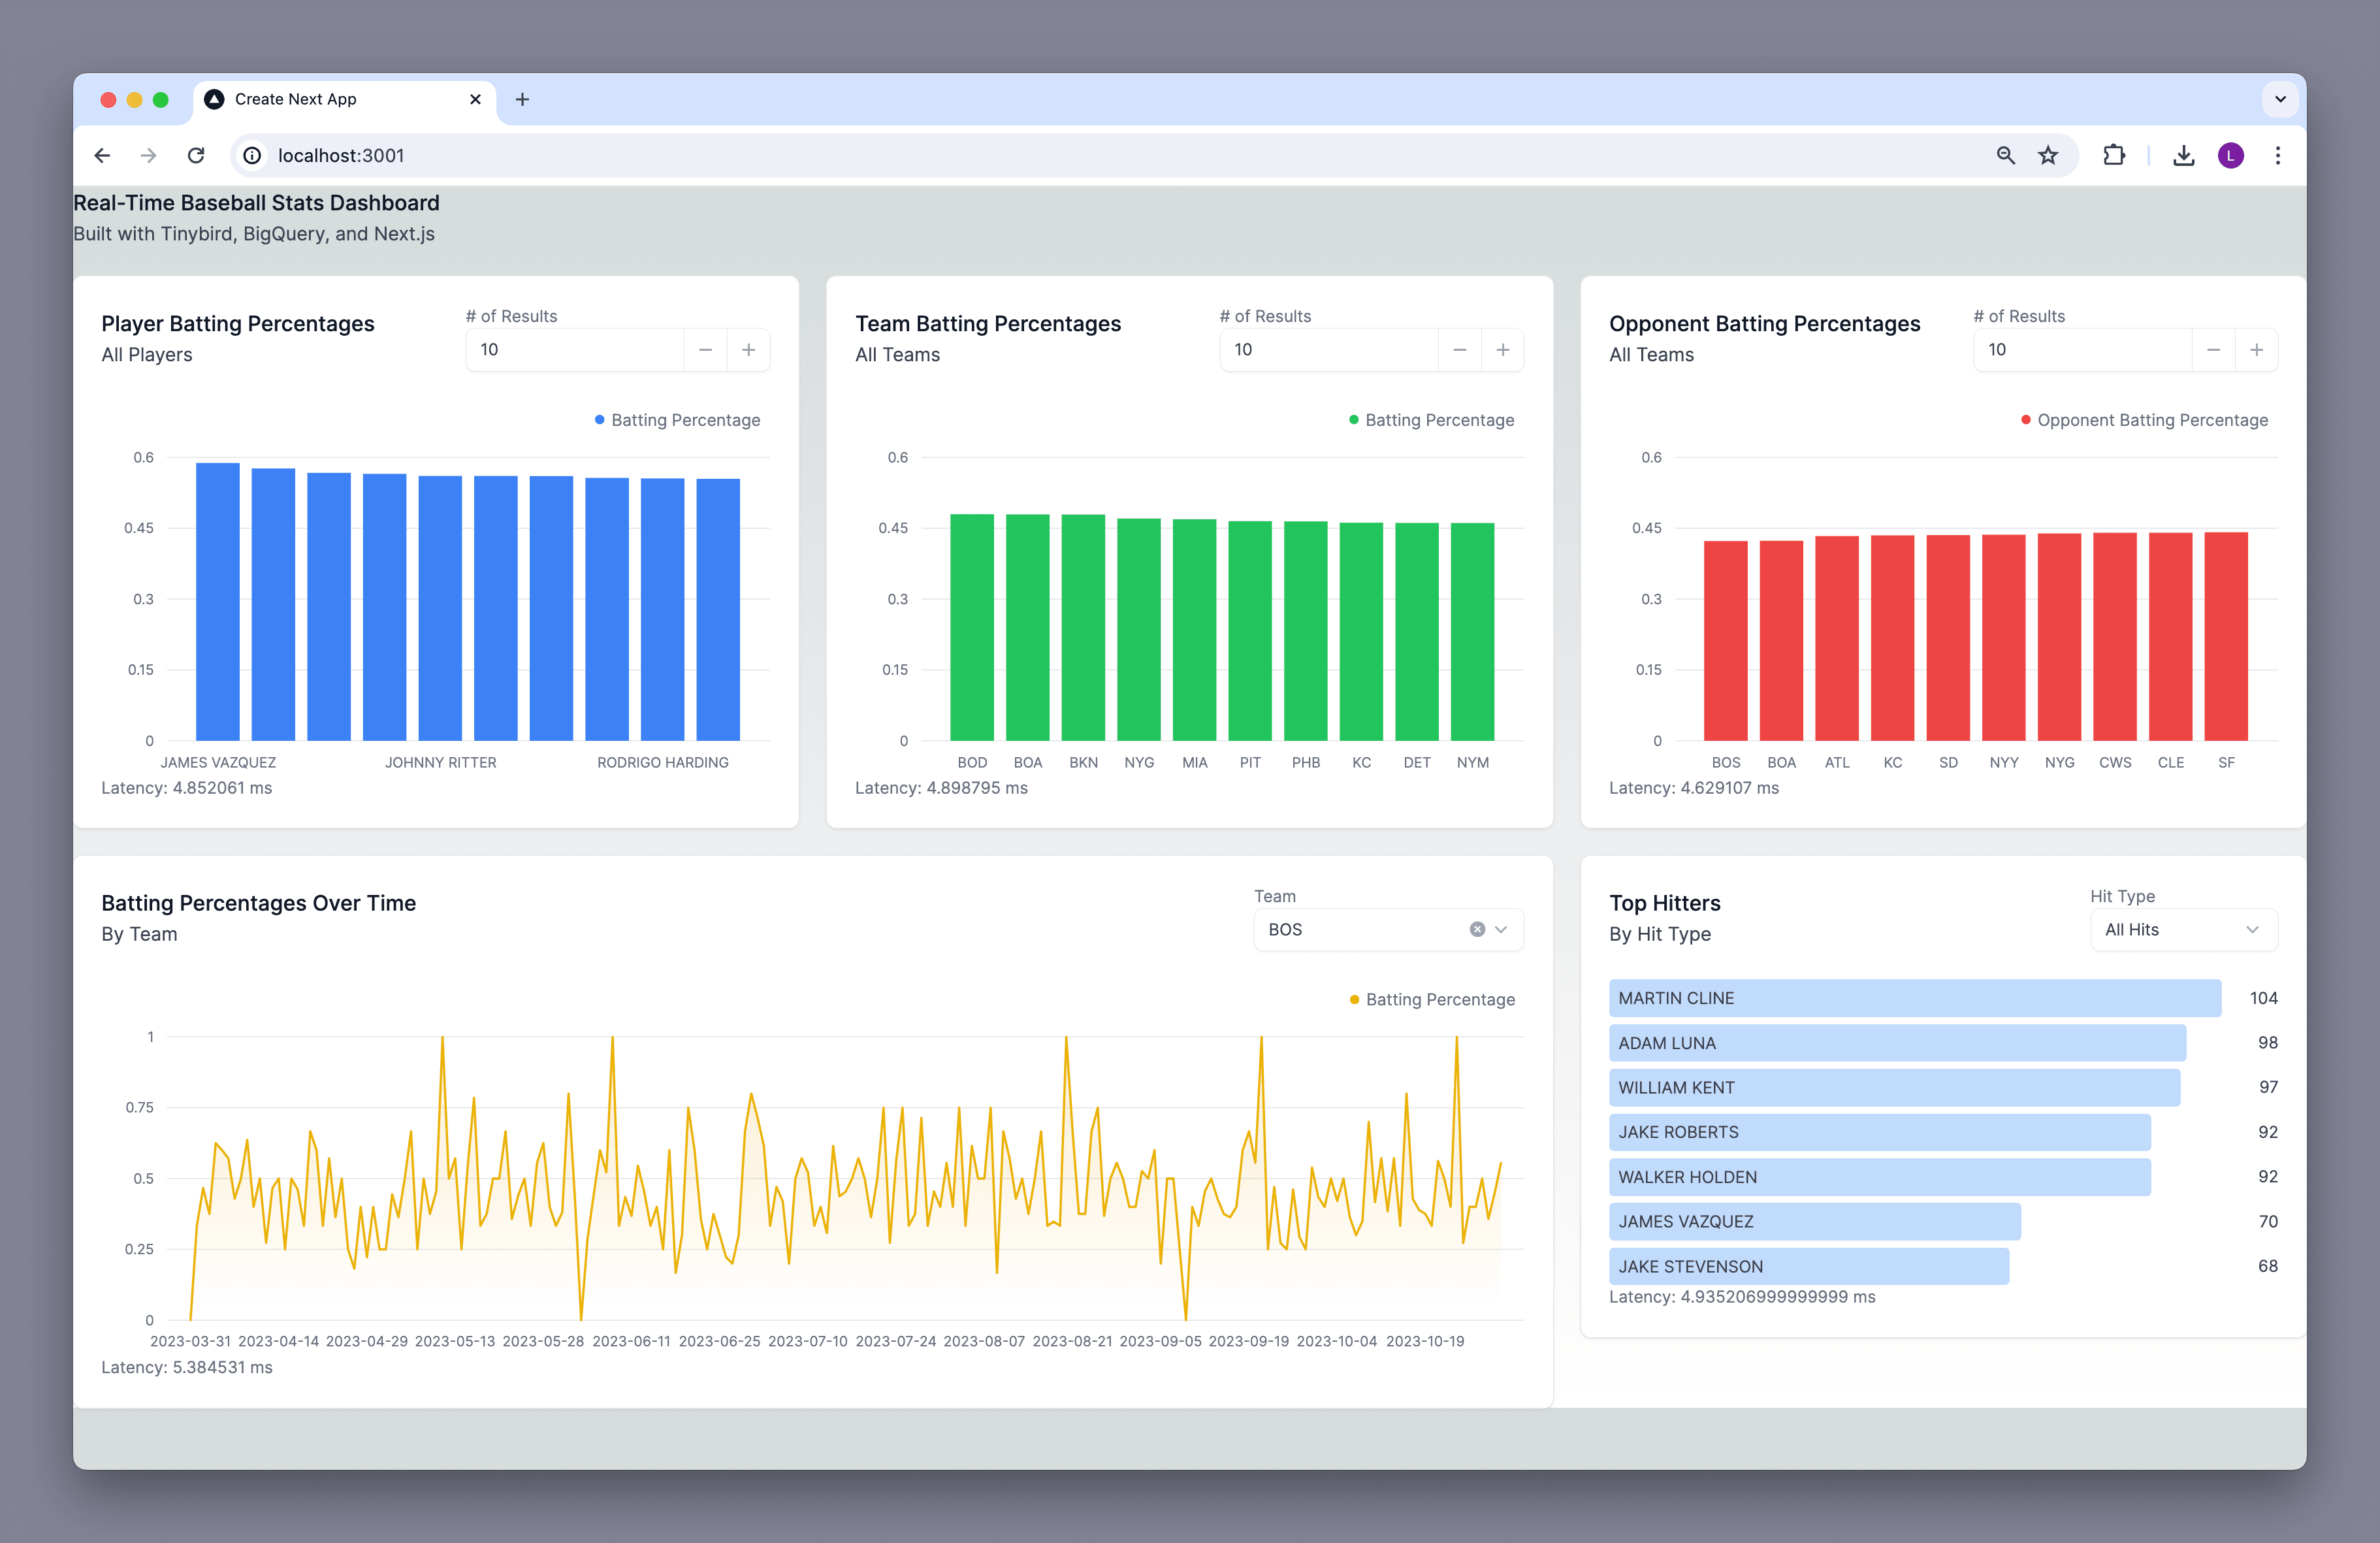The height and width of the screenshot is (1543, 2380).
Task: Increase Team Batting results count
Action: coord(1502,349)
